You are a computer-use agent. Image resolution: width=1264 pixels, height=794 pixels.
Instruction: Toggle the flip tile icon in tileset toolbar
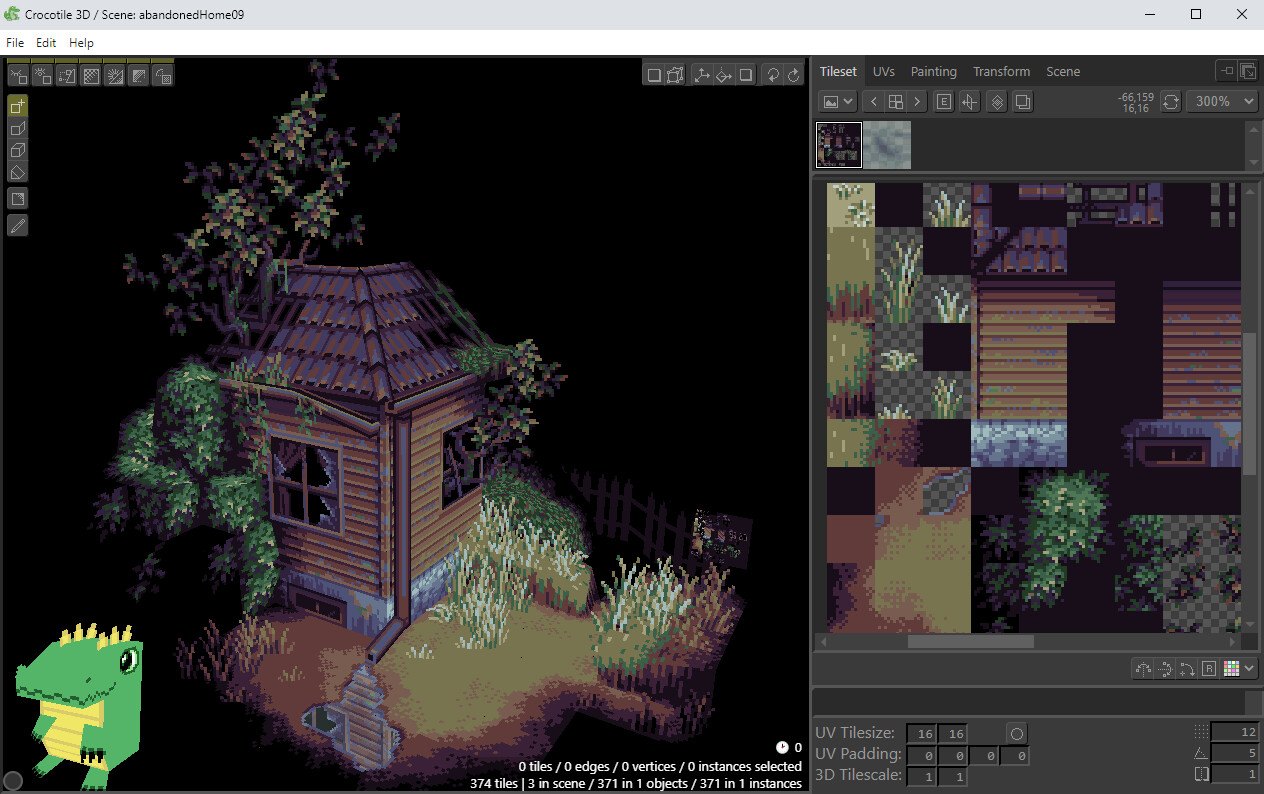tap(968, 101)
